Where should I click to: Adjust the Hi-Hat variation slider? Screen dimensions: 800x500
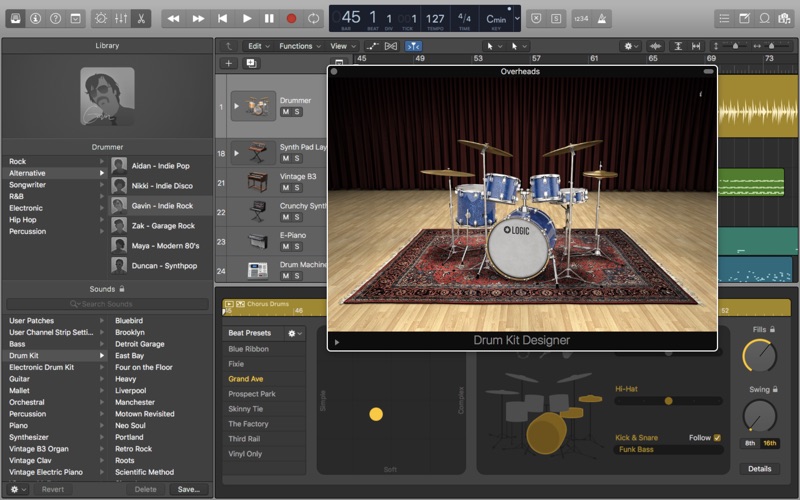point(669,401)
